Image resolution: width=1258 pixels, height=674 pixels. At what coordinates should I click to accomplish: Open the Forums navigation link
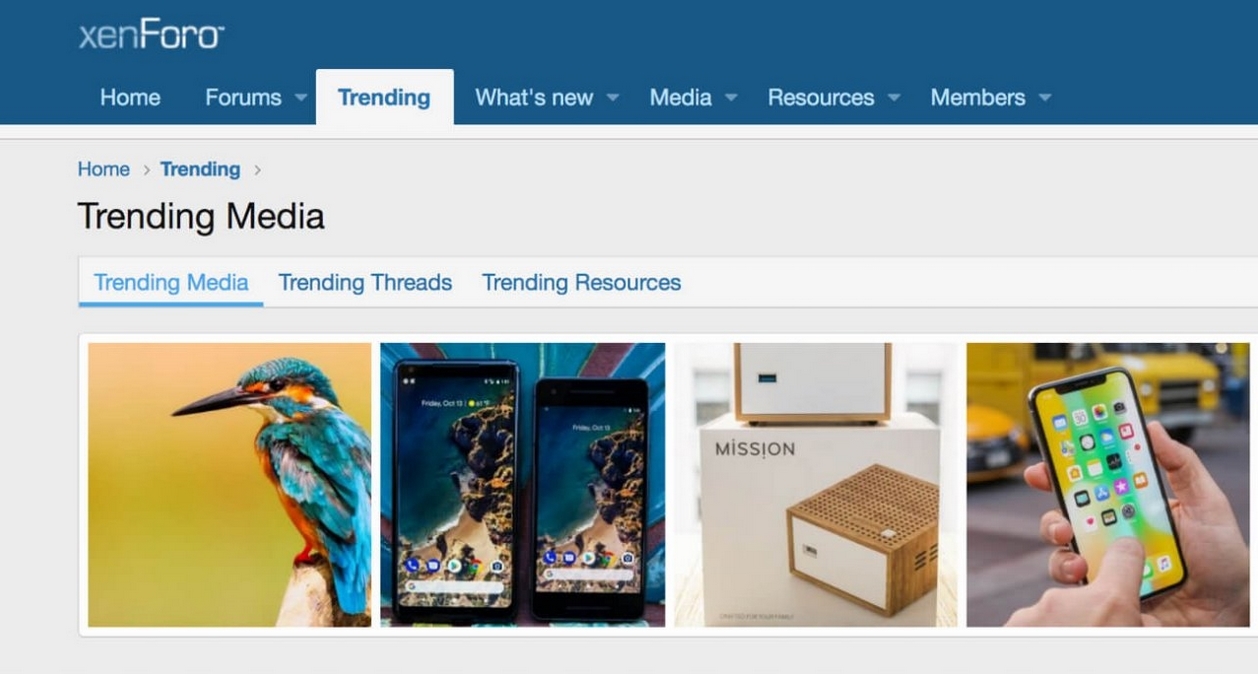[x=243, y=97]
